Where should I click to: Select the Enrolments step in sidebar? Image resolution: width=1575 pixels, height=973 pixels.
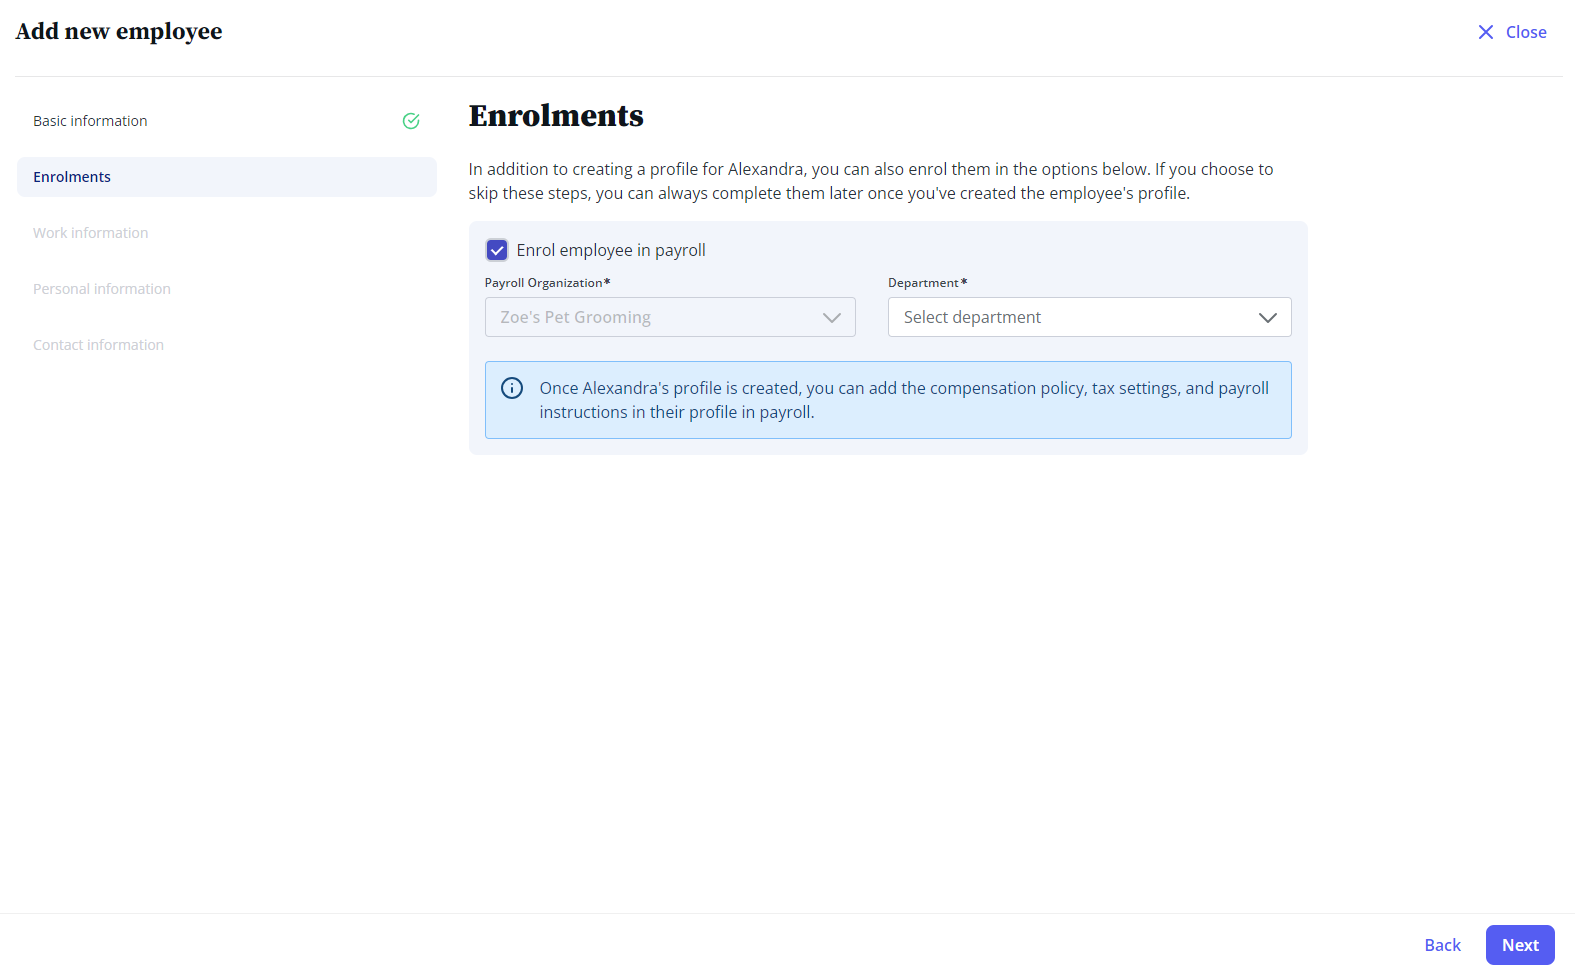pos(227,177)
